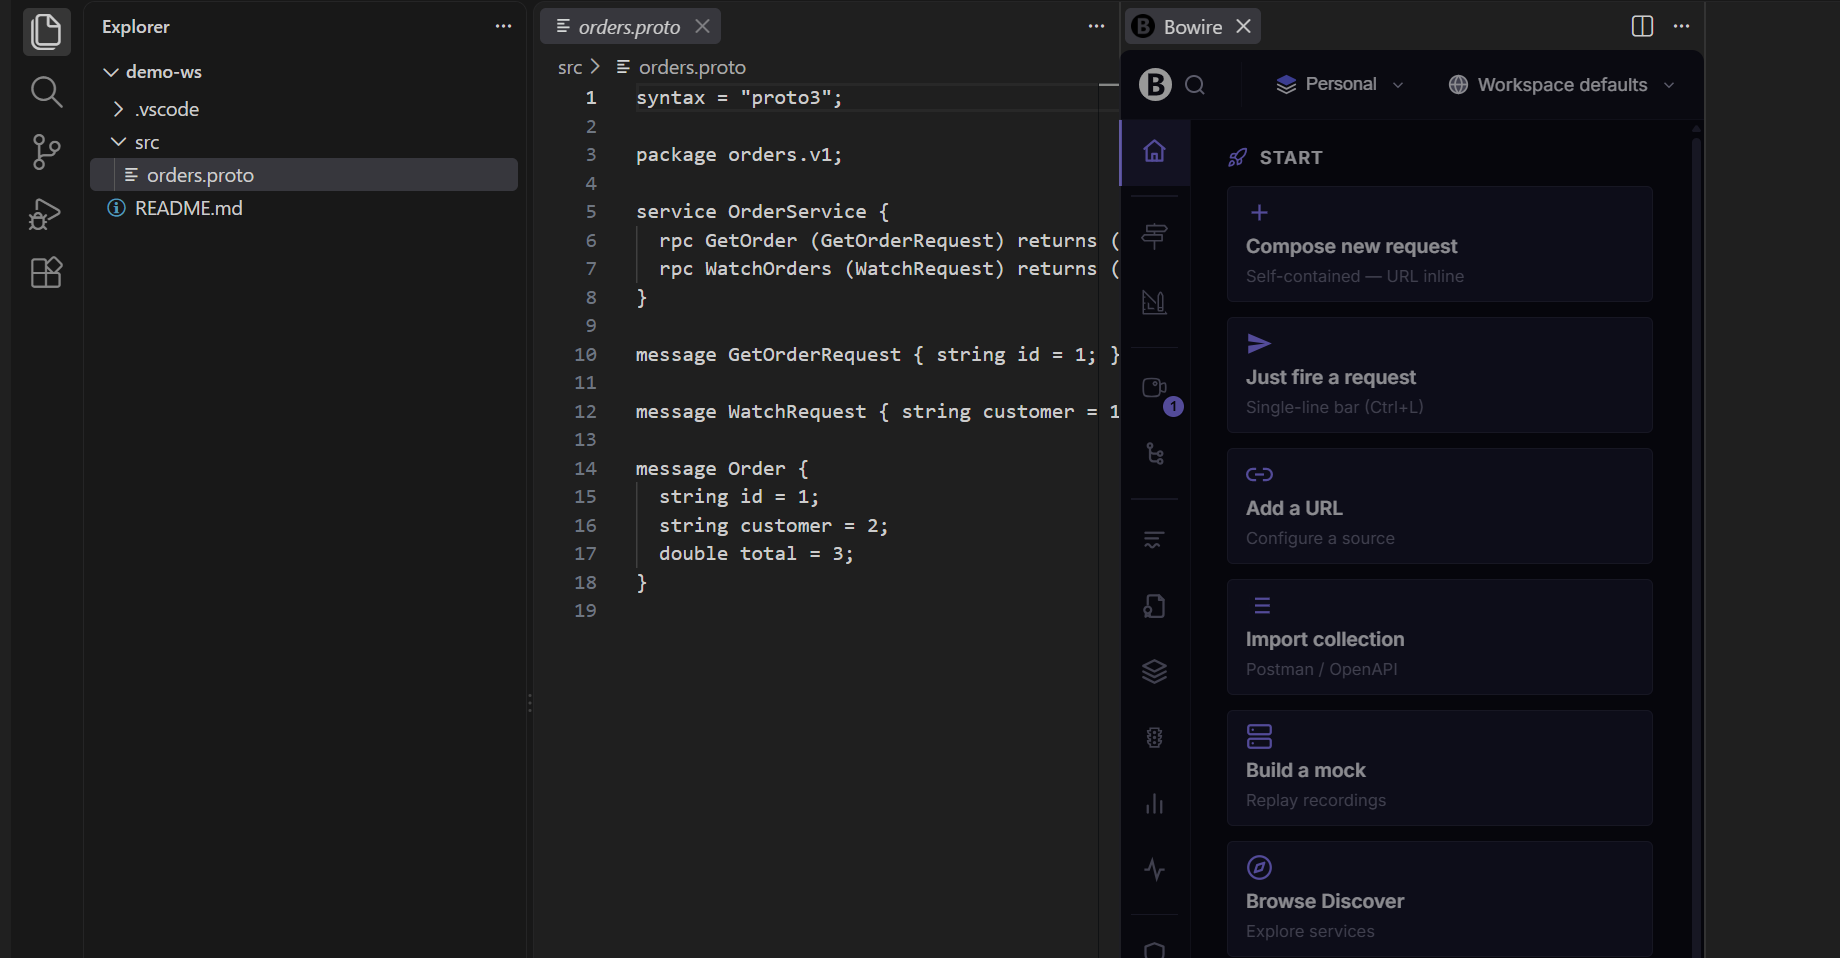This screenshot has width=1840, height=958.
Task: Click the 'rpc WatchOrders' line in the editor
Action: tap(889, 269)
